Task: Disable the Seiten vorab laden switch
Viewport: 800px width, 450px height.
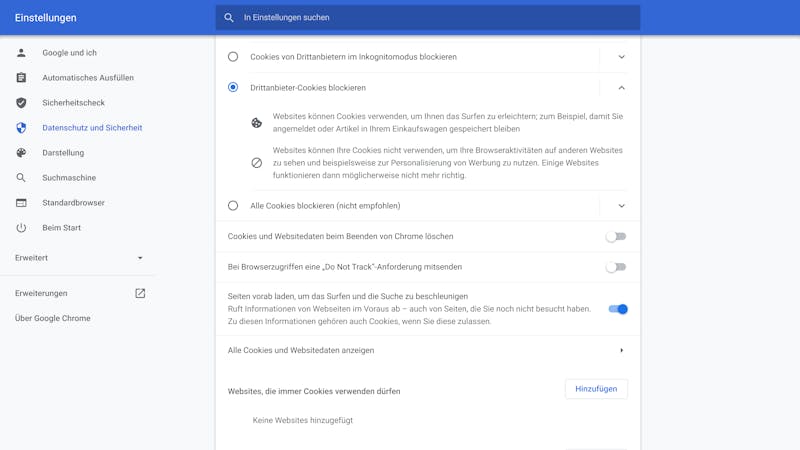Action: (x=618, y=309)
